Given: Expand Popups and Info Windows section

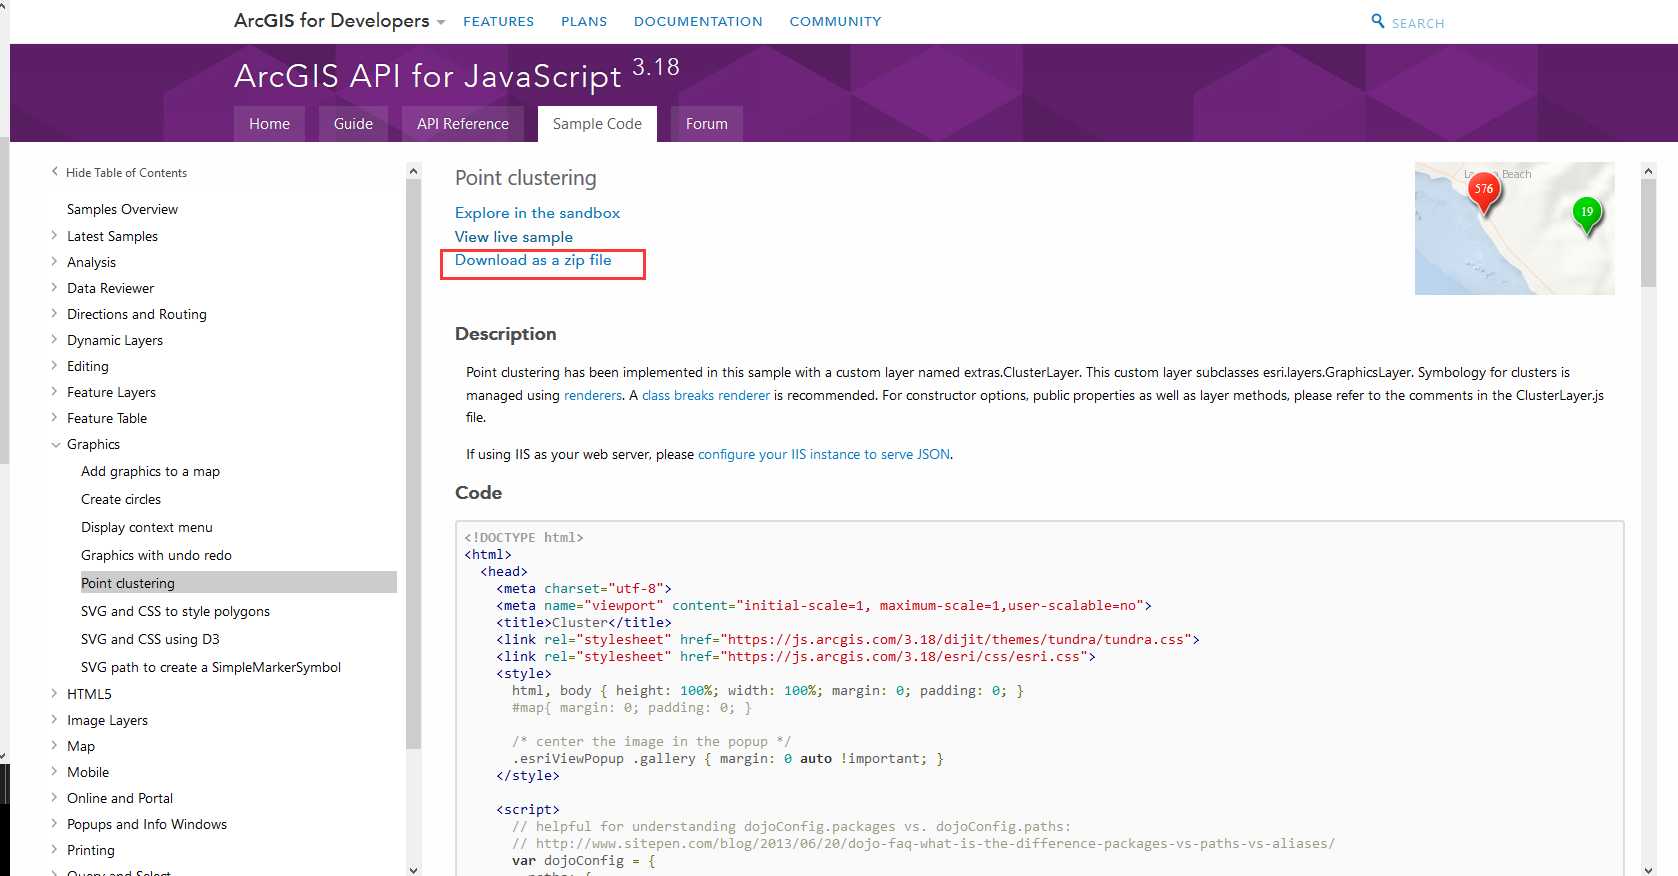Looking at the screenshot, I should (x=55, y=824).
